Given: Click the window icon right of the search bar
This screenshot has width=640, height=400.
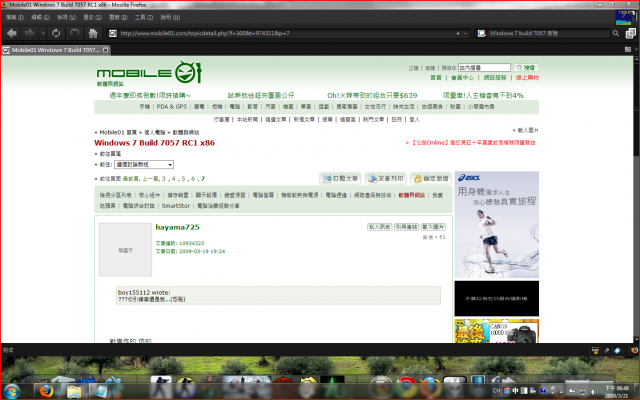Looking at the screenshot, I should click(630, 33).
